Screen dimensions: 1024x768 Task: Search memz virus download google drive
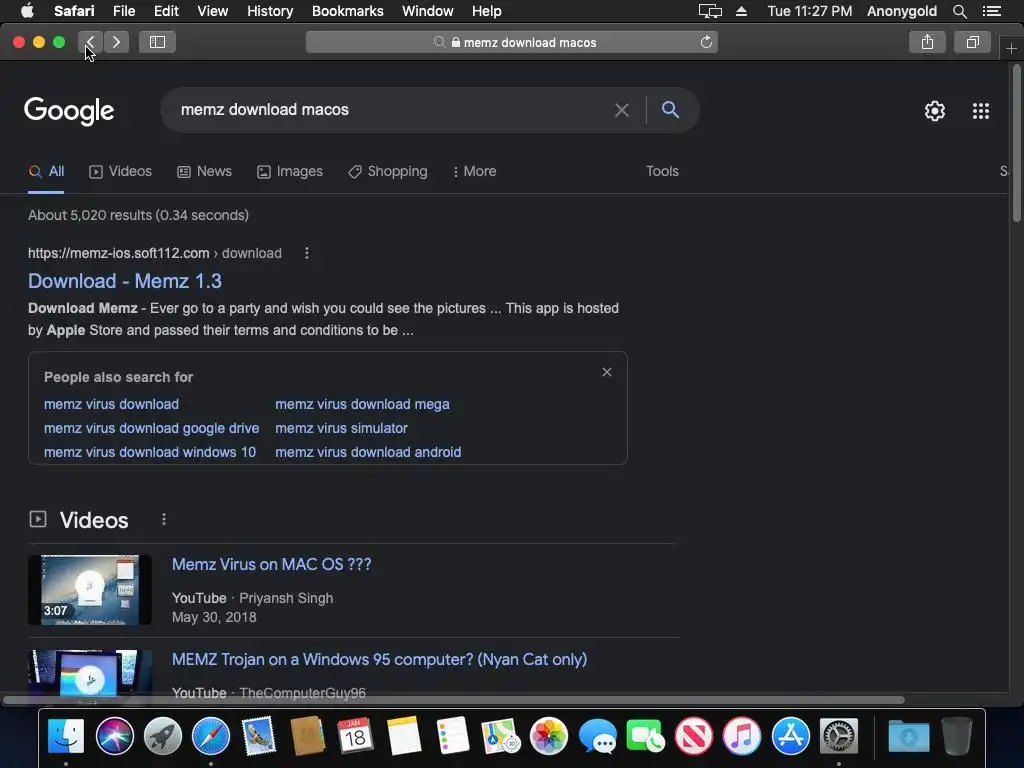click(152, 428)
